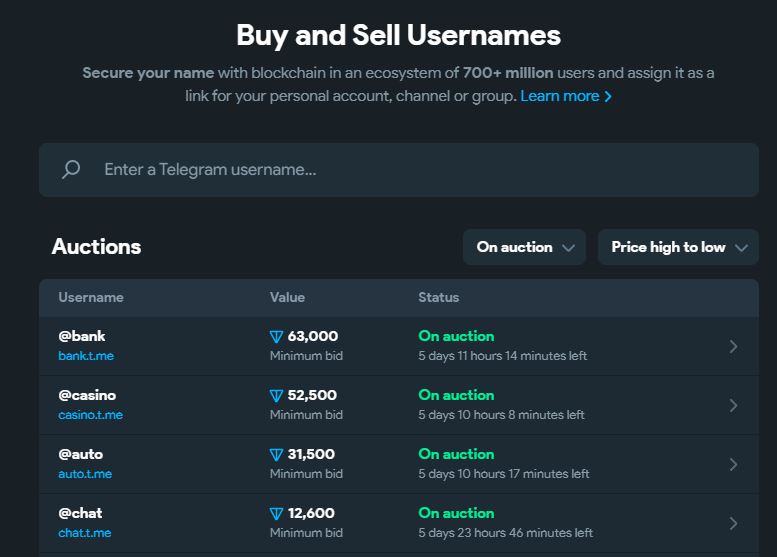Open @chat auction via row arrow
Viewport: 777px width, 557px height.
pyautogui.click(x=733, y=523)
